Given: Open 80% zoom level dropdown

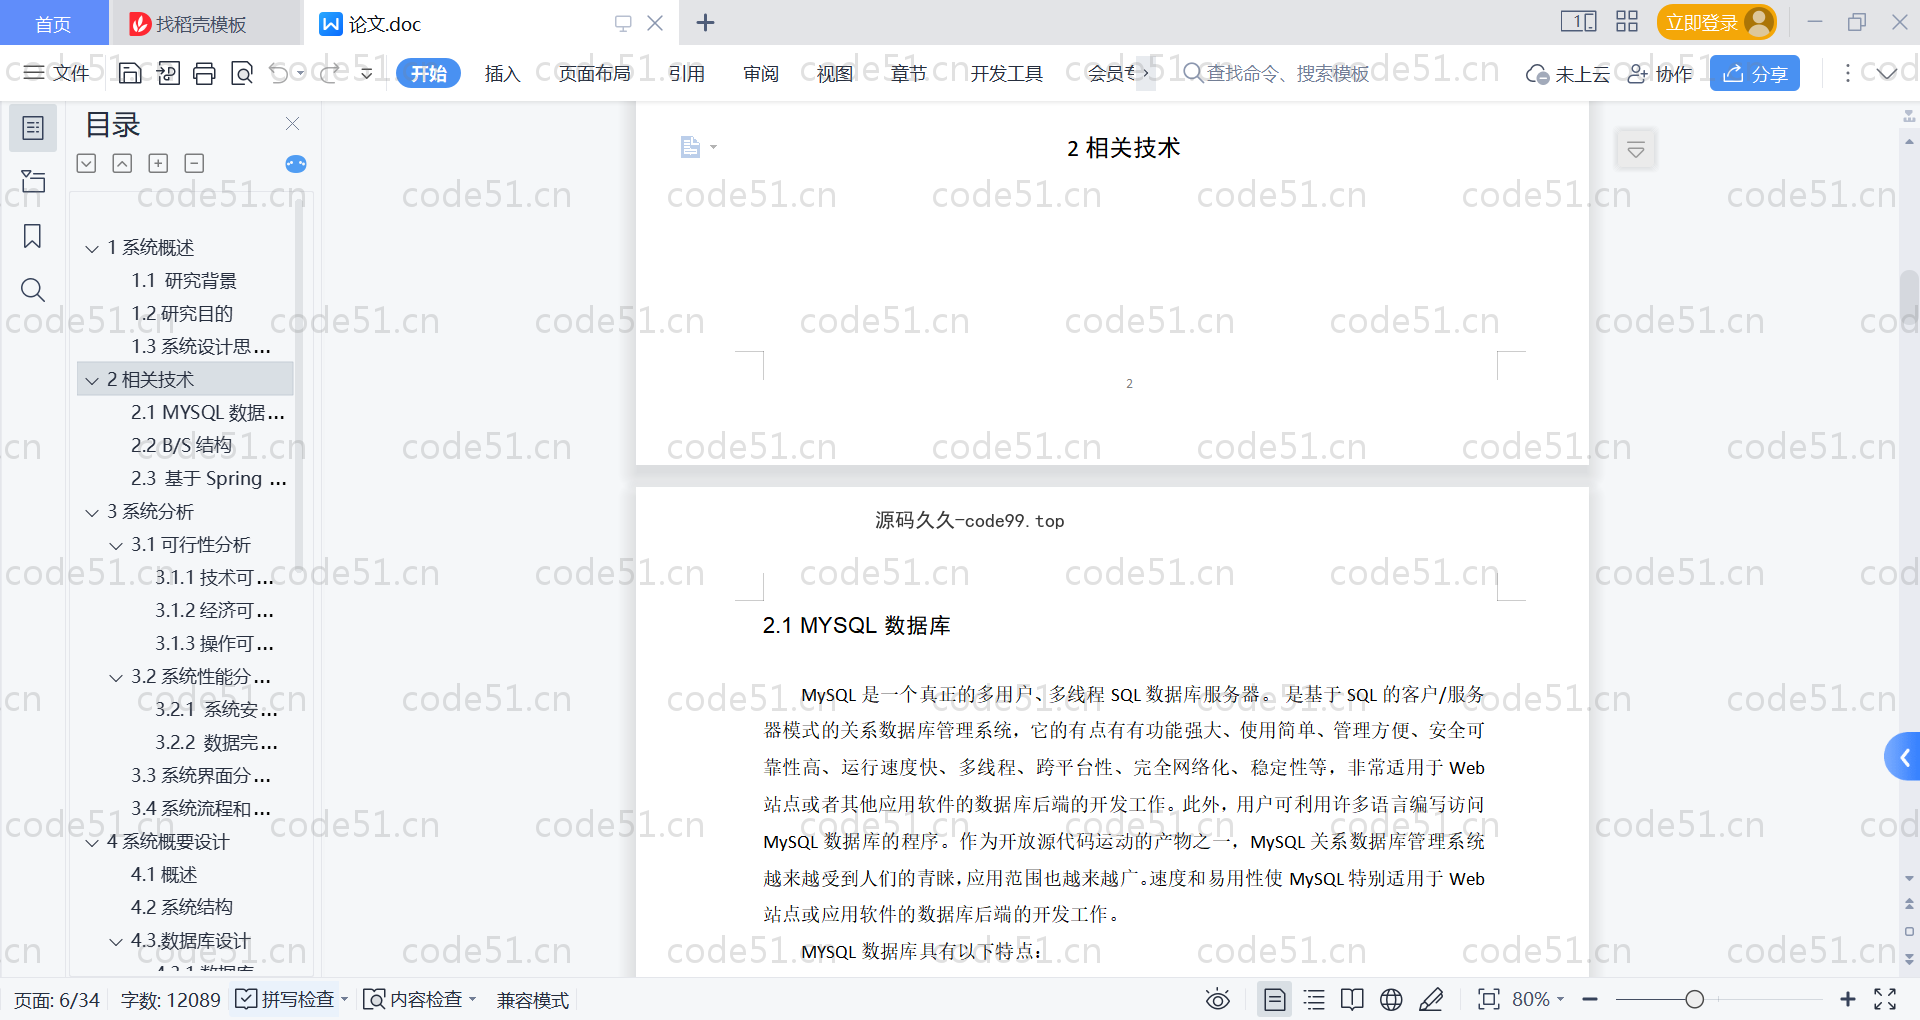Looking at the screenshot, I should 1538,999.
